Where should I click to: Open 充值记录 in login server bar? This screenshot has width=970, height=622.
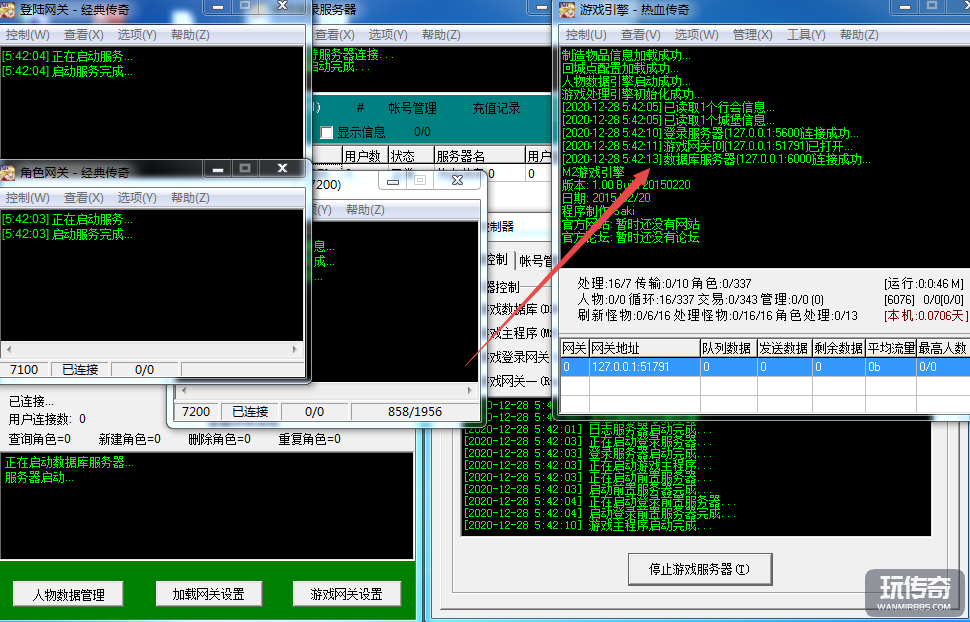[x=496, y=108]
